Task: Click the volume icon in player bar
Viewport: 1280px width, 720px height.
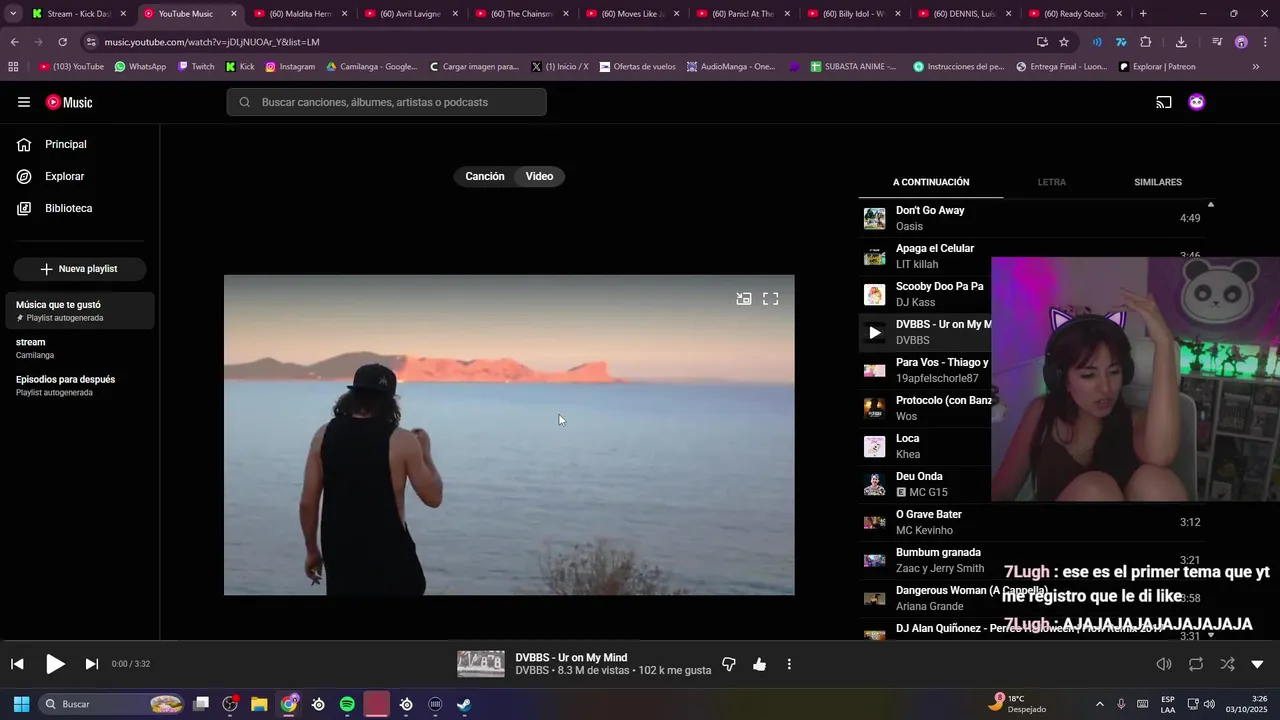Action: (x=1164, y=664)
